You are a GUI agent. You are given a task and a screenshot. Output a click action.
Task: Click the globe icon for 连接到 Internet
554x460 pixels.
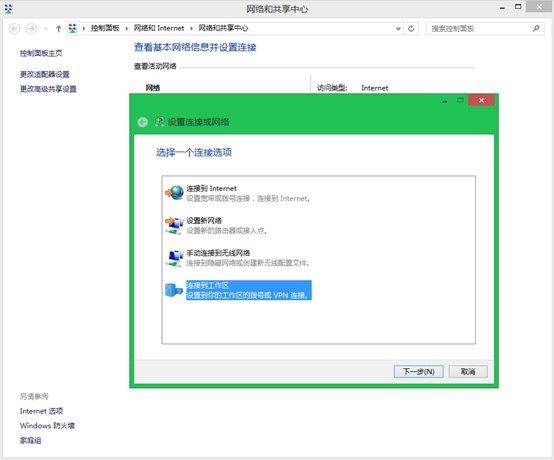click(175, 193)
